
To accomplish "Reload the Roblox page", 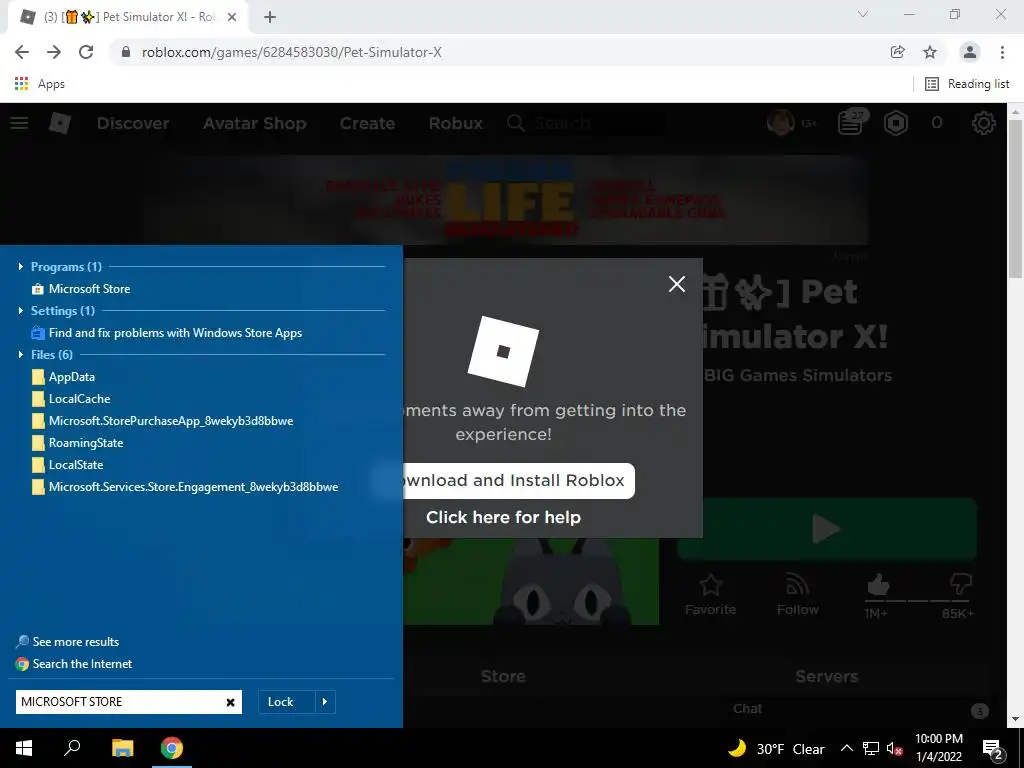I will pos(86,52).
